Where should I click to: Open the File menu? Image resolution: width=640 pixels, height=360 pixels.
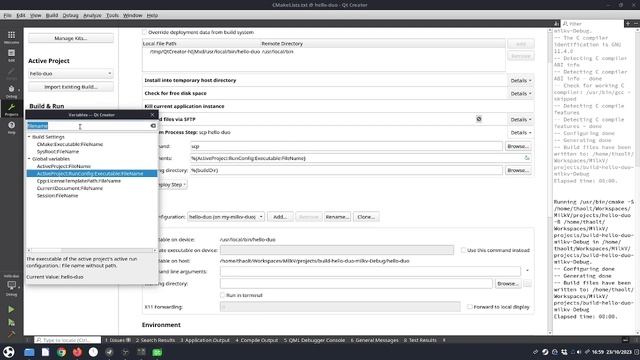point(7,15)
